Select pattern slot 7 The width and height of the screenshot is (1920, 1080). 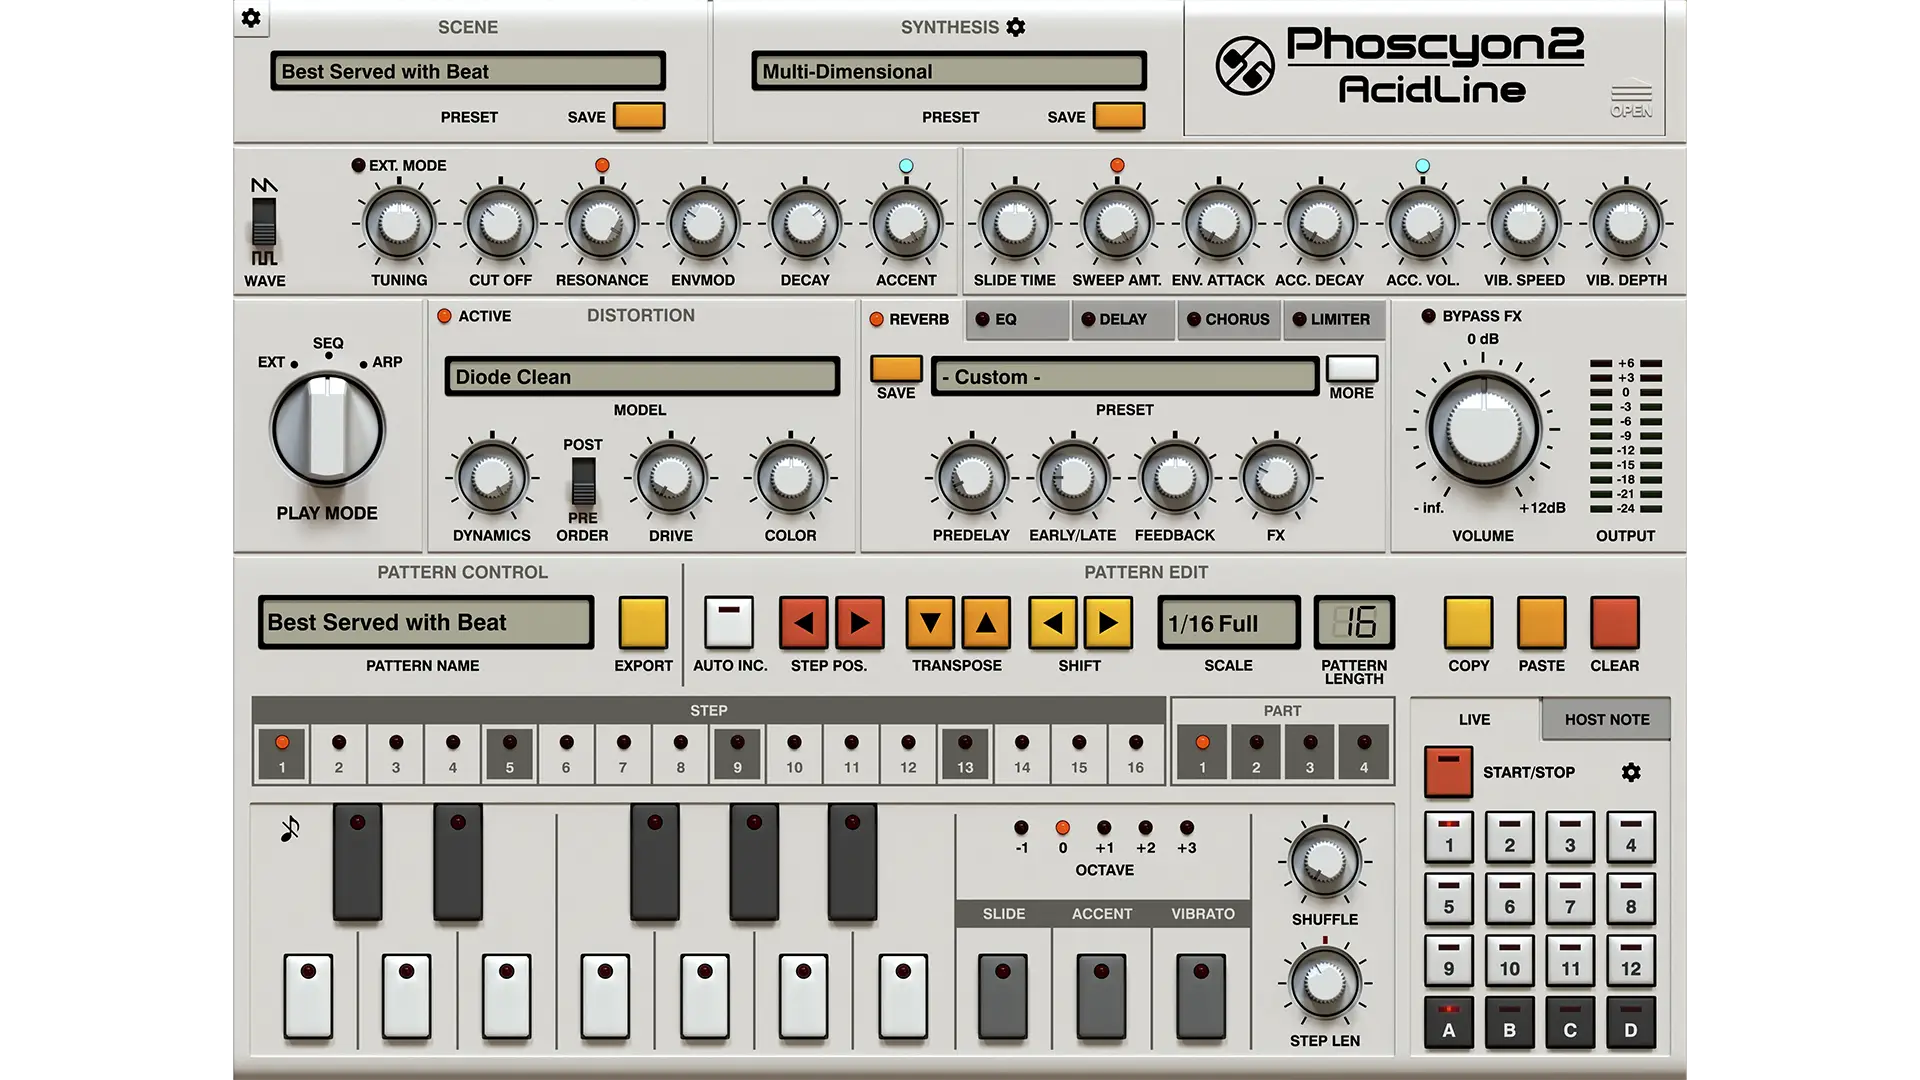click(1570, 898)
